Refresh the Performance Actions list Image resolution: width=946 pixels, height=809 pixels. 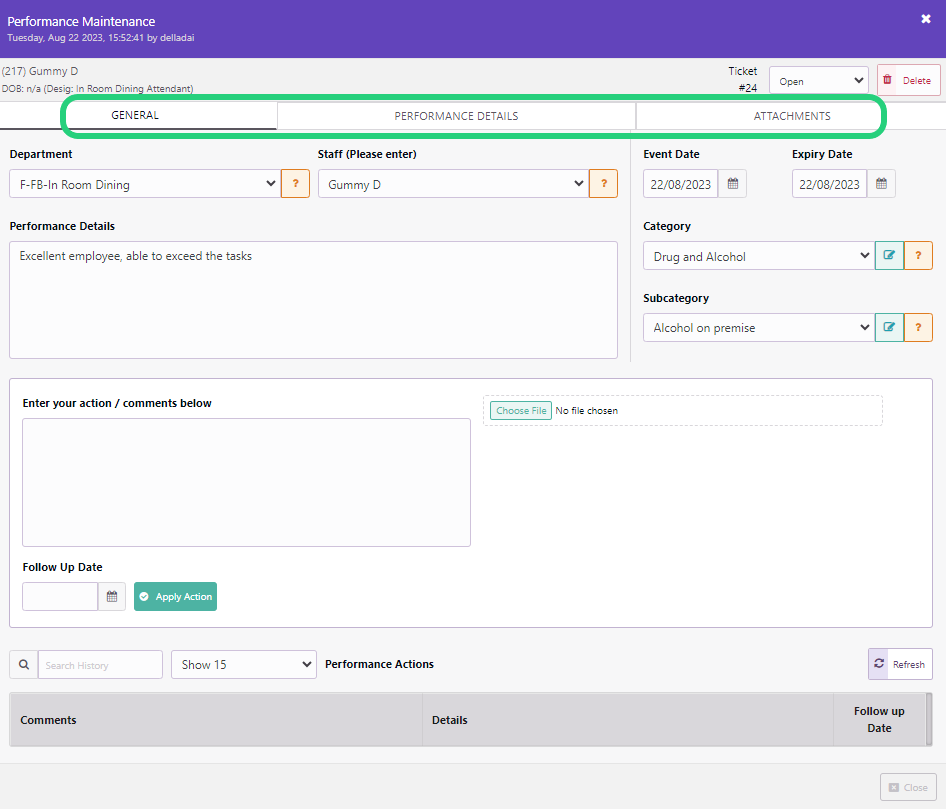pyautogui.click(x=900, y=664)
